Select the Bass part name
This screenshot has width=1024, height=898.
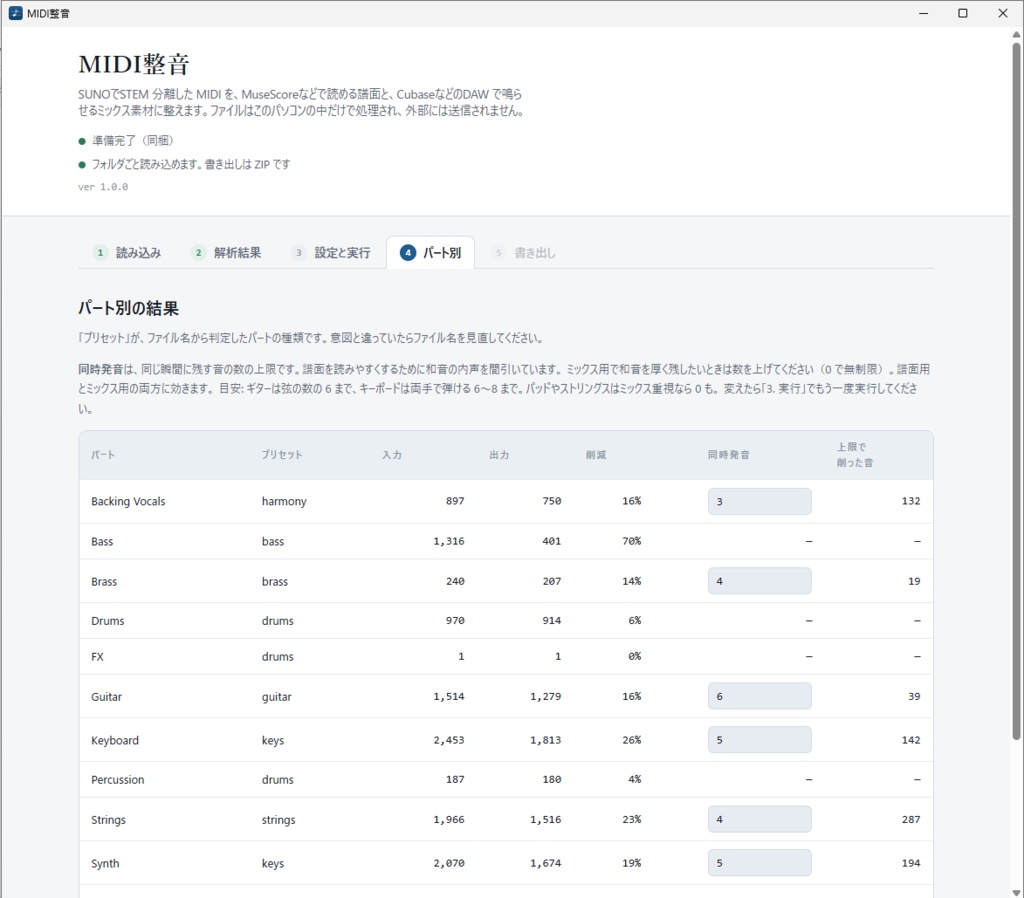click(102, 541)
